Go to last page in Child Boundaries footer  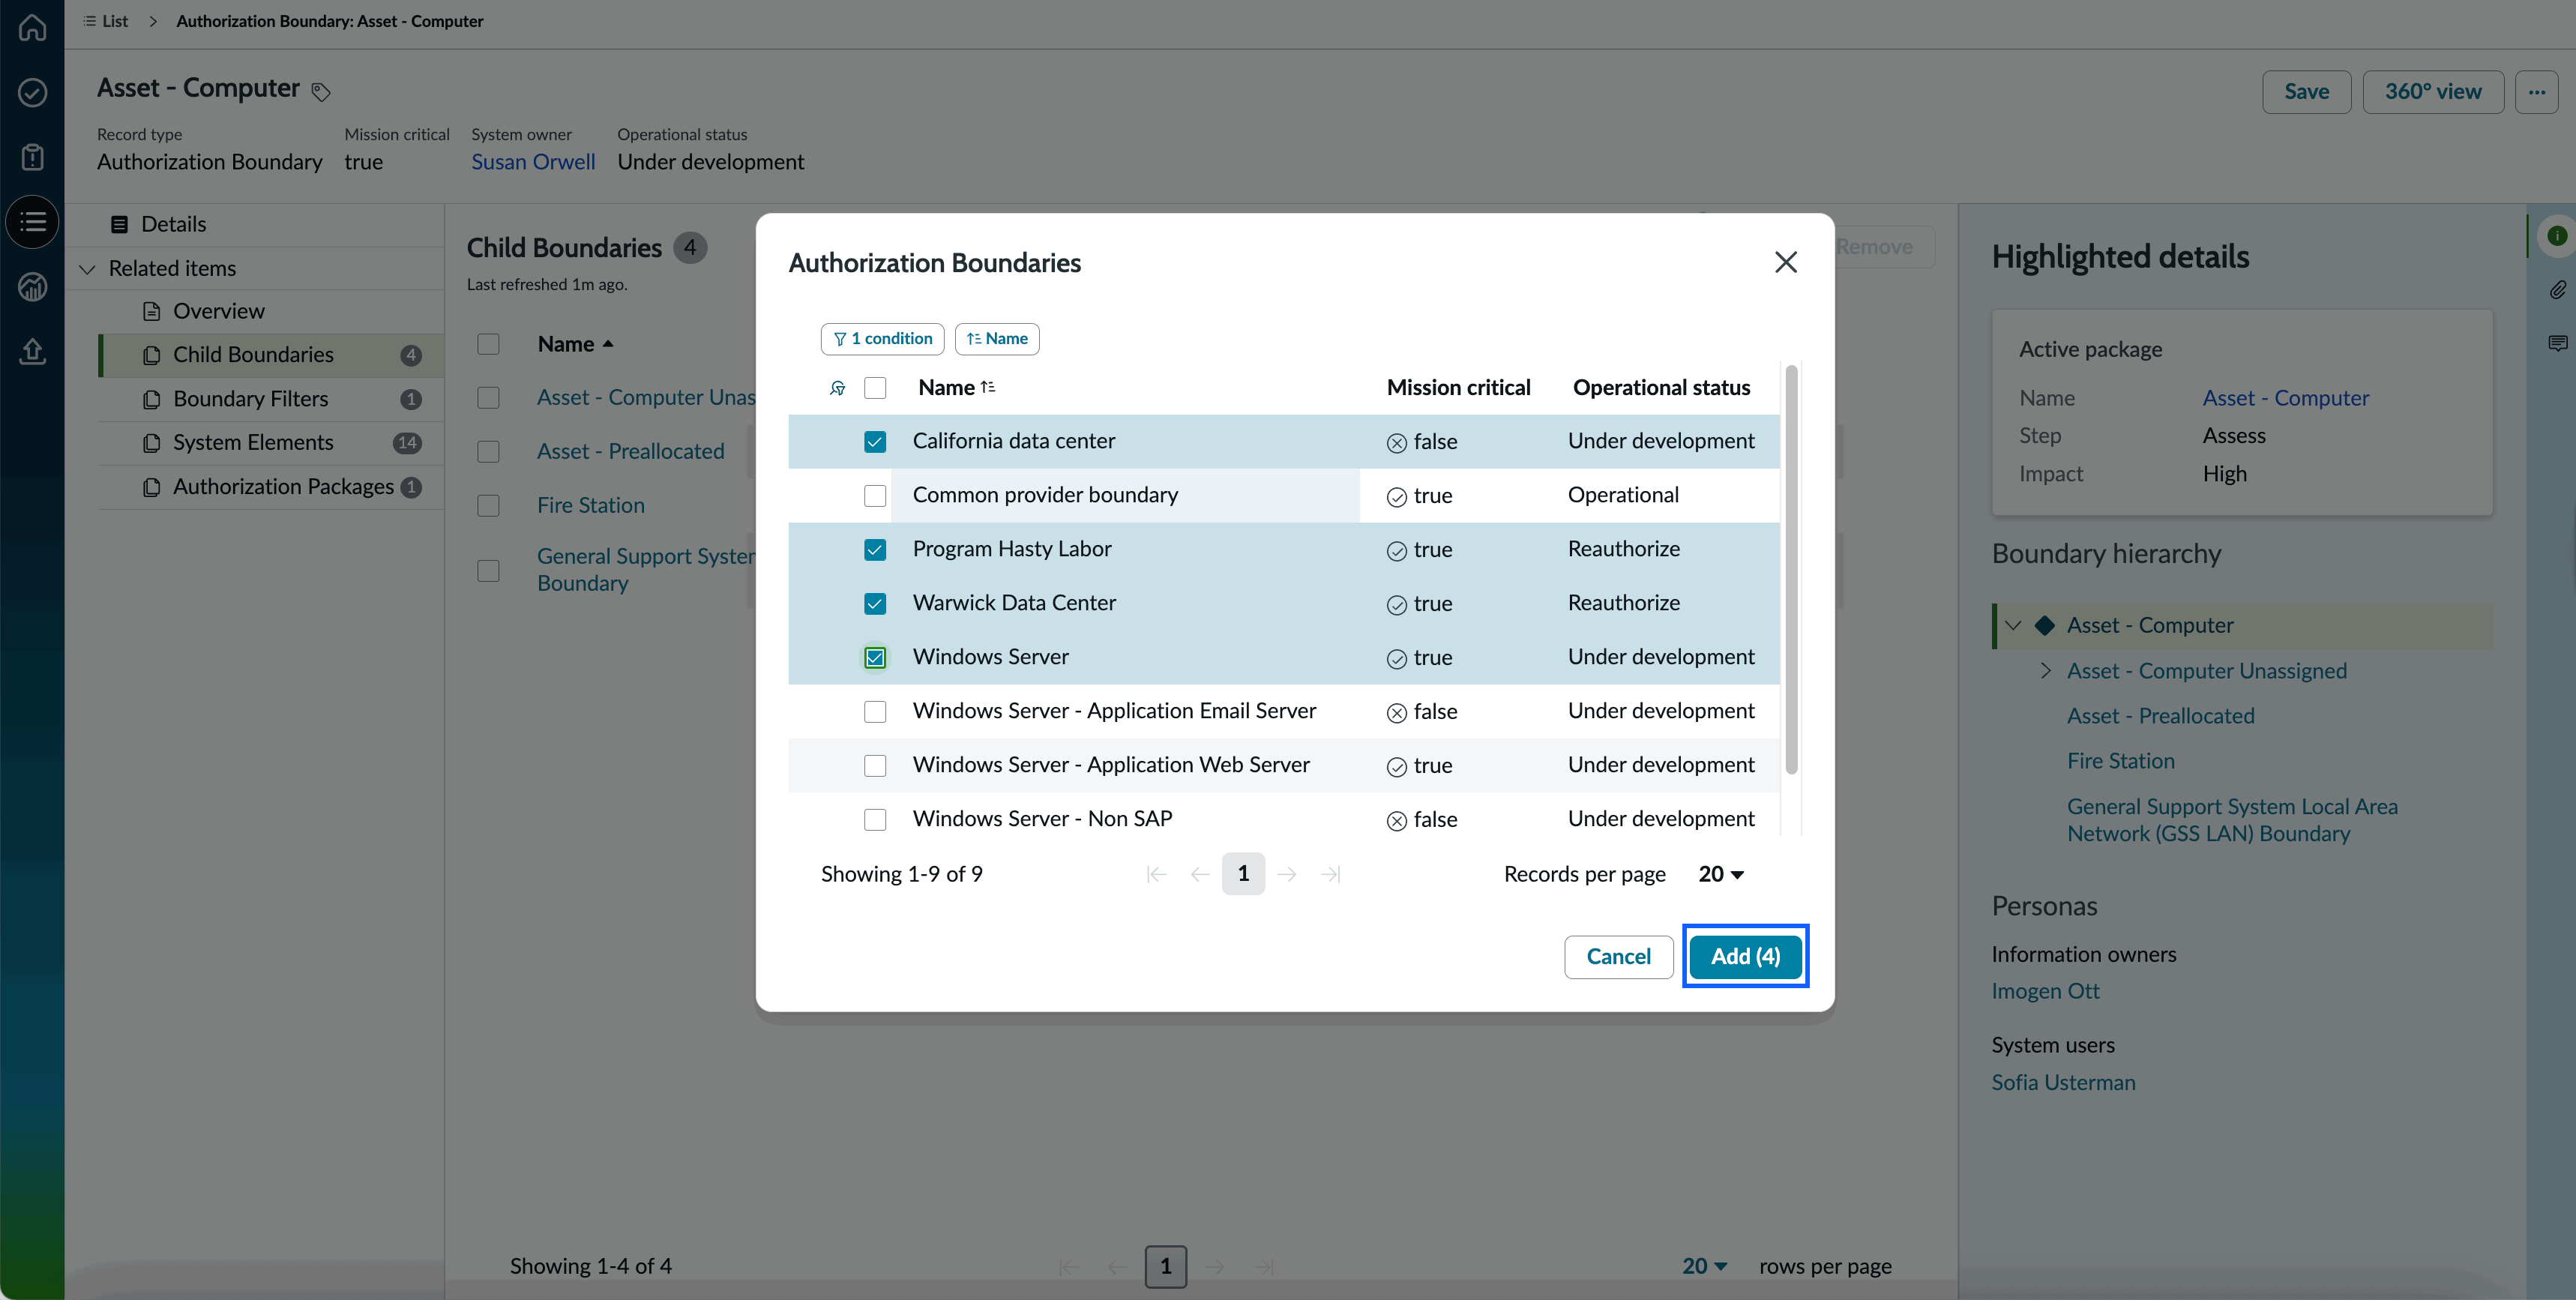1264,1267
